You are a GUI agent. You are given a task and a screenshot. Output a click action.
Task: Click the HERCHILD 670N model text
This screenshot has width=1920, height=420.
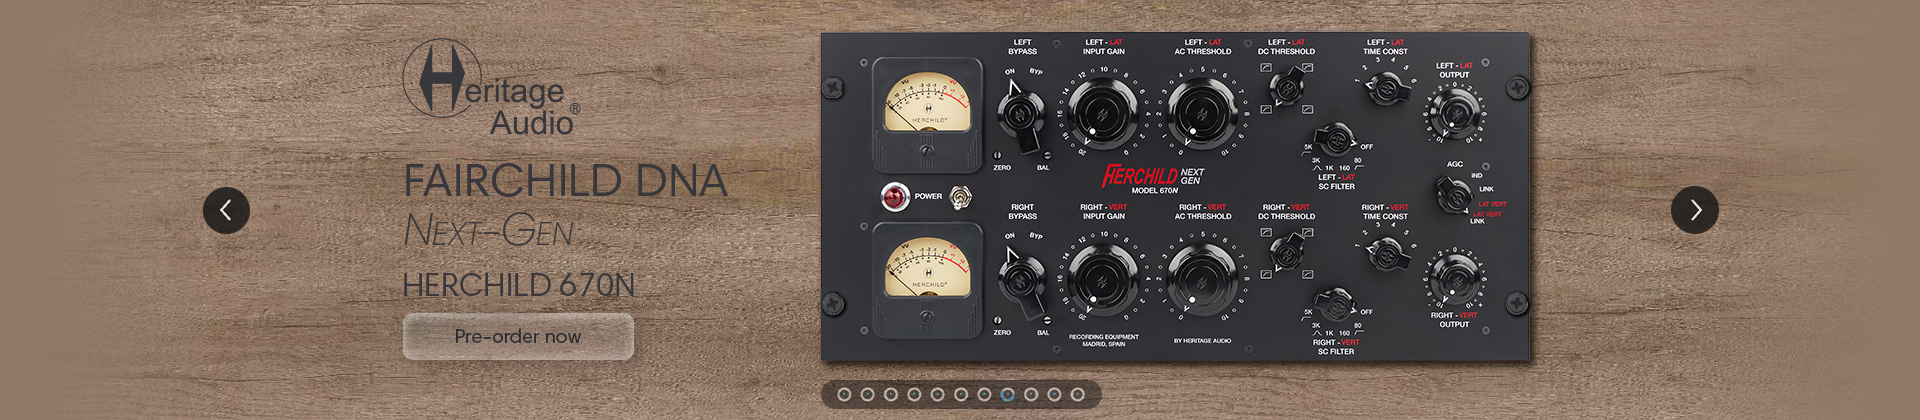click(x=519, y=285)
